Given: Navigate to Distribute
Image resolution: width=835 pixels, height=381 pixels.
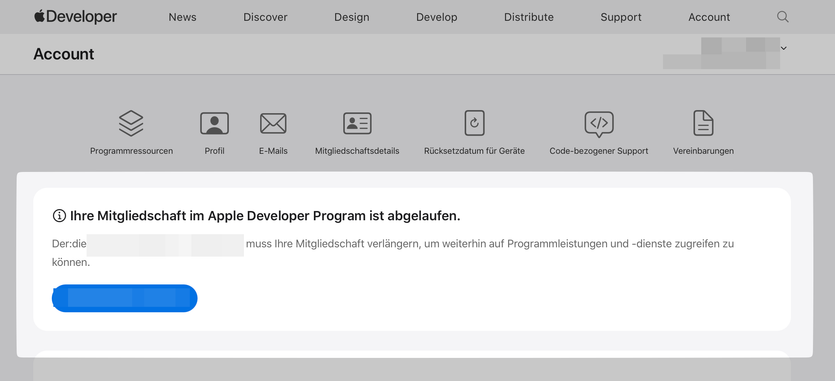Looking at the screenshot, I should [x=529, y=17].
